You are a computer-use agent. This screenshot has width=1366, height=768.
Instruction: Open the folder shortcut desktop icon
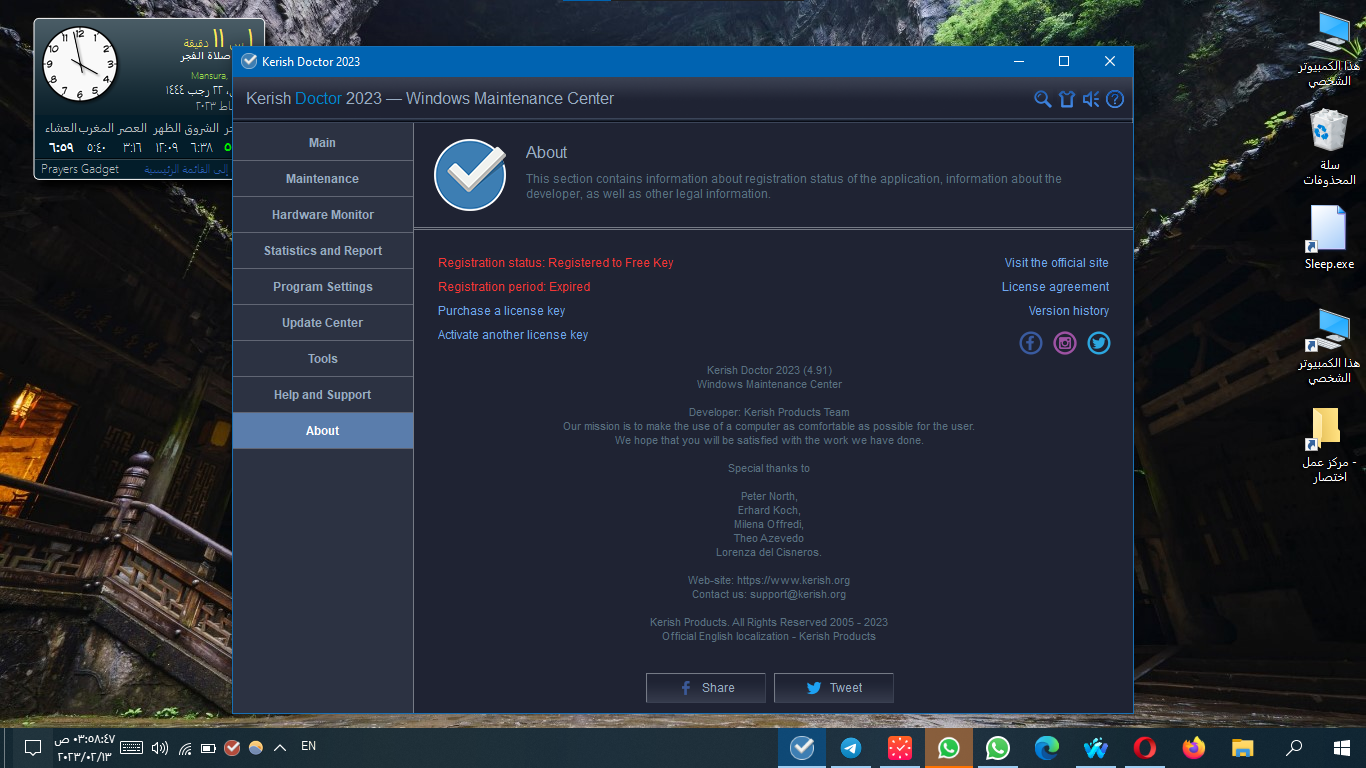(x=1329, y=444)
